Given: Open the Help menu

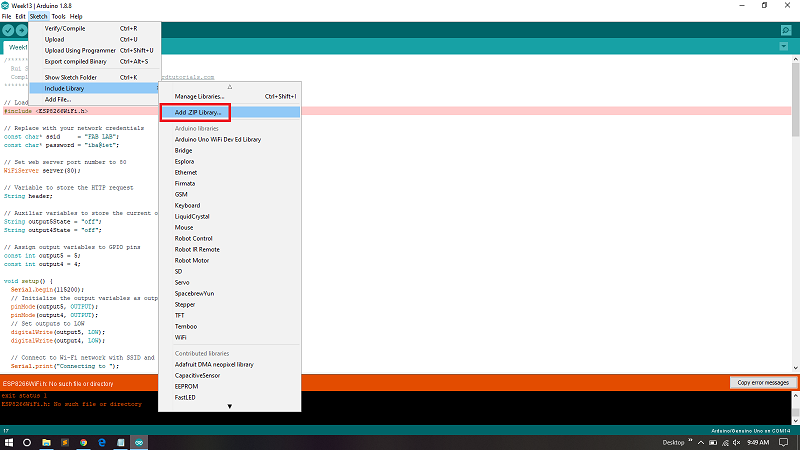Looking at the screenshot, I should coord(76,16).
